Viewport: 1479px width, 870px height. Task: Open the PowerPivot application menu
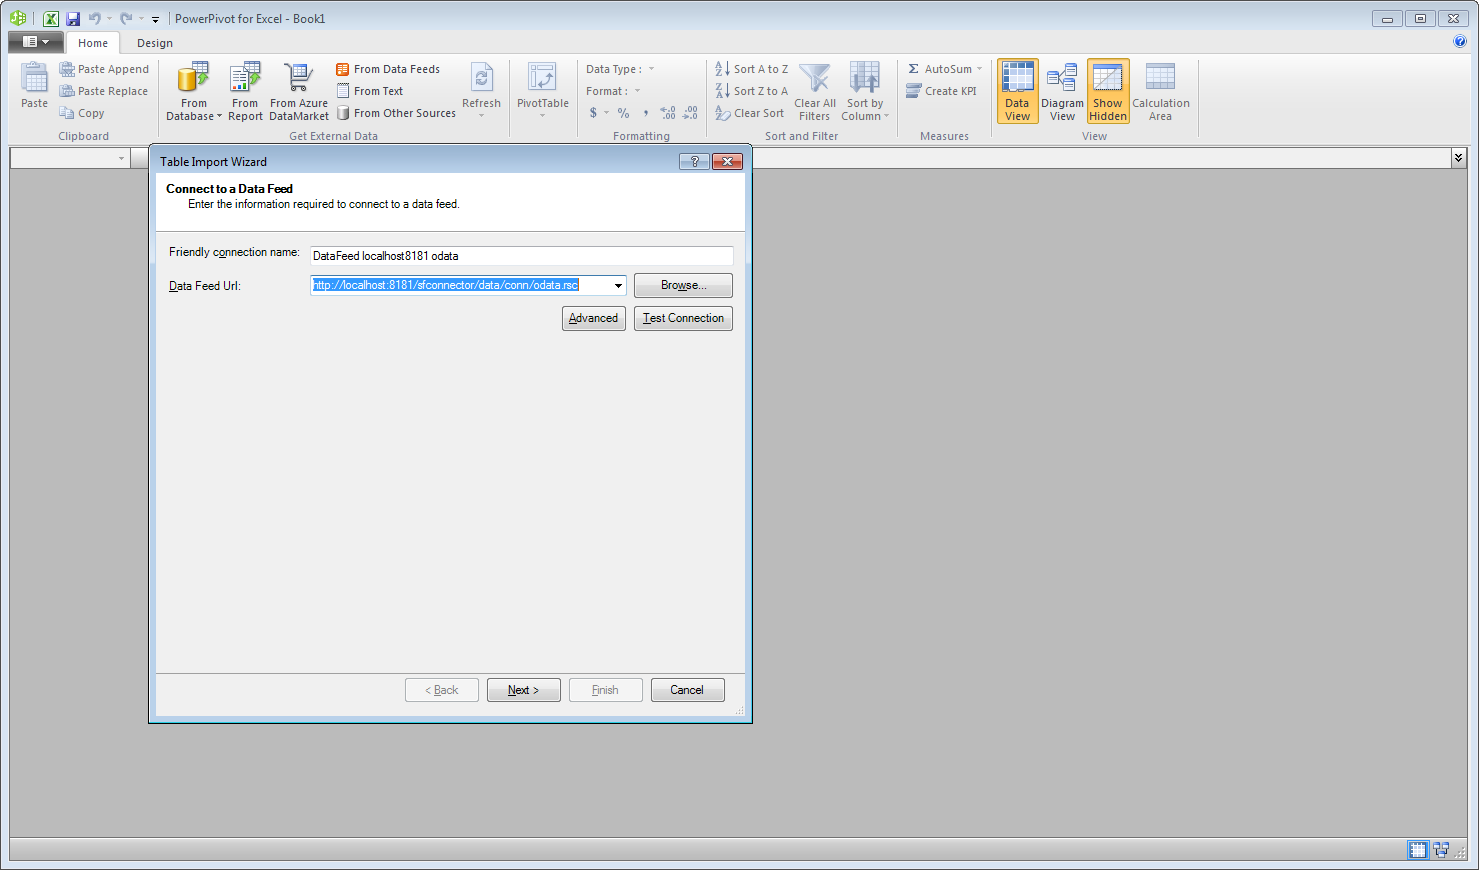[x=36, y=42]
